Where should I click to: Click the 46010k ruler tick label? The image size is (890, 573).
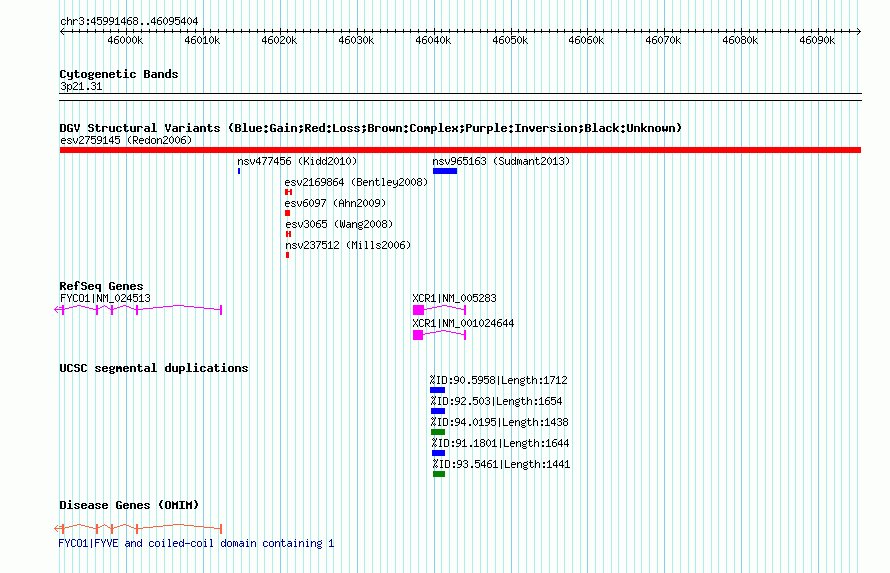[202, 40]
